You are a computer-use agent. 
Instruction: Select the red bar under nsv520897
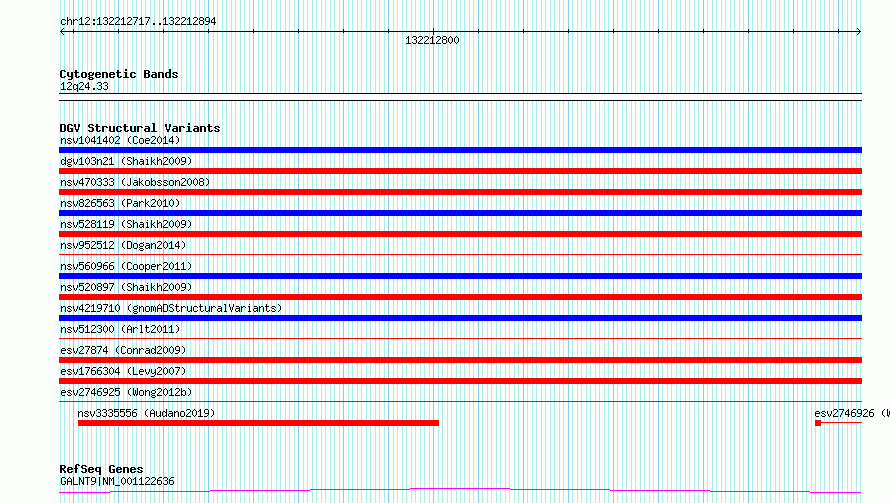460,297
